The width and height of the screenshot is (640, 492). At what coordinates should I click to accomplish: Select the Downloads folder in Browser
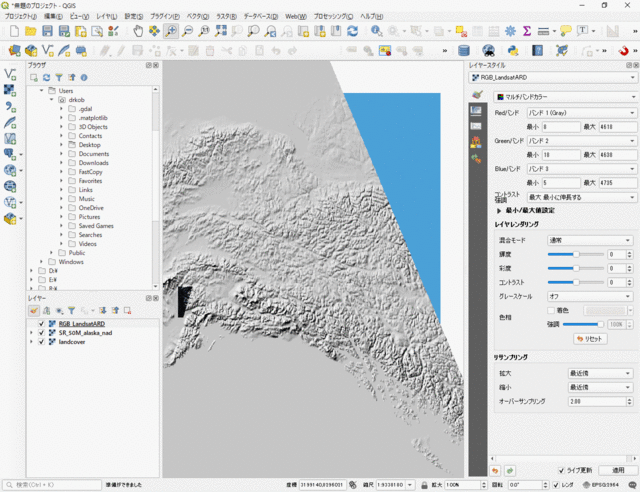(93, 163)
